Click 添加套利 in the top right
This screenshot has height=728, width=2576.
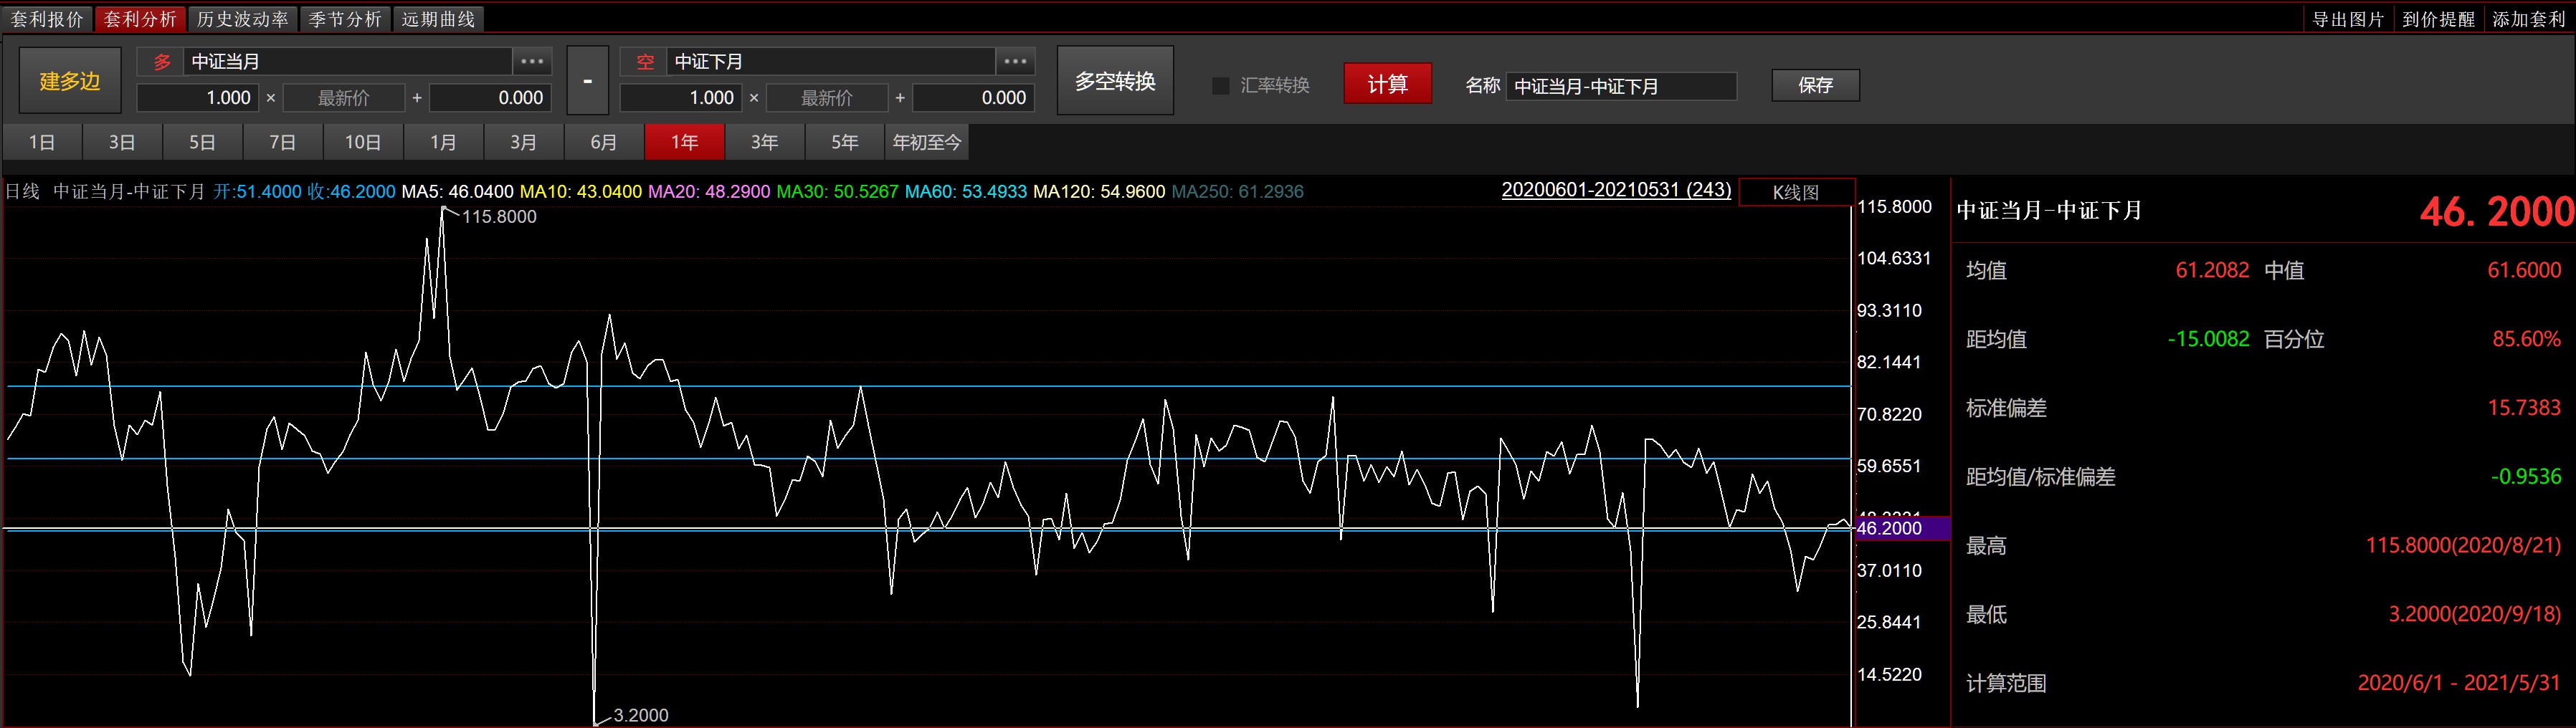click(2527, 19)
